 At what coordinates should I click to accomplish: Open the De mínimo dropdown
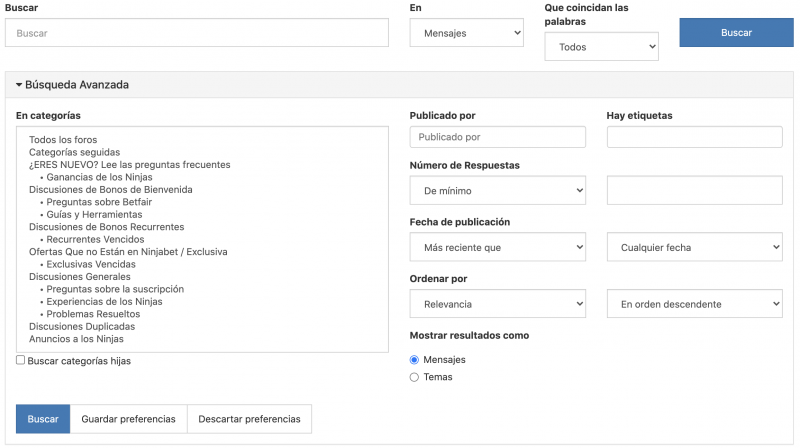pyautogui.click(x=497, y=190)
